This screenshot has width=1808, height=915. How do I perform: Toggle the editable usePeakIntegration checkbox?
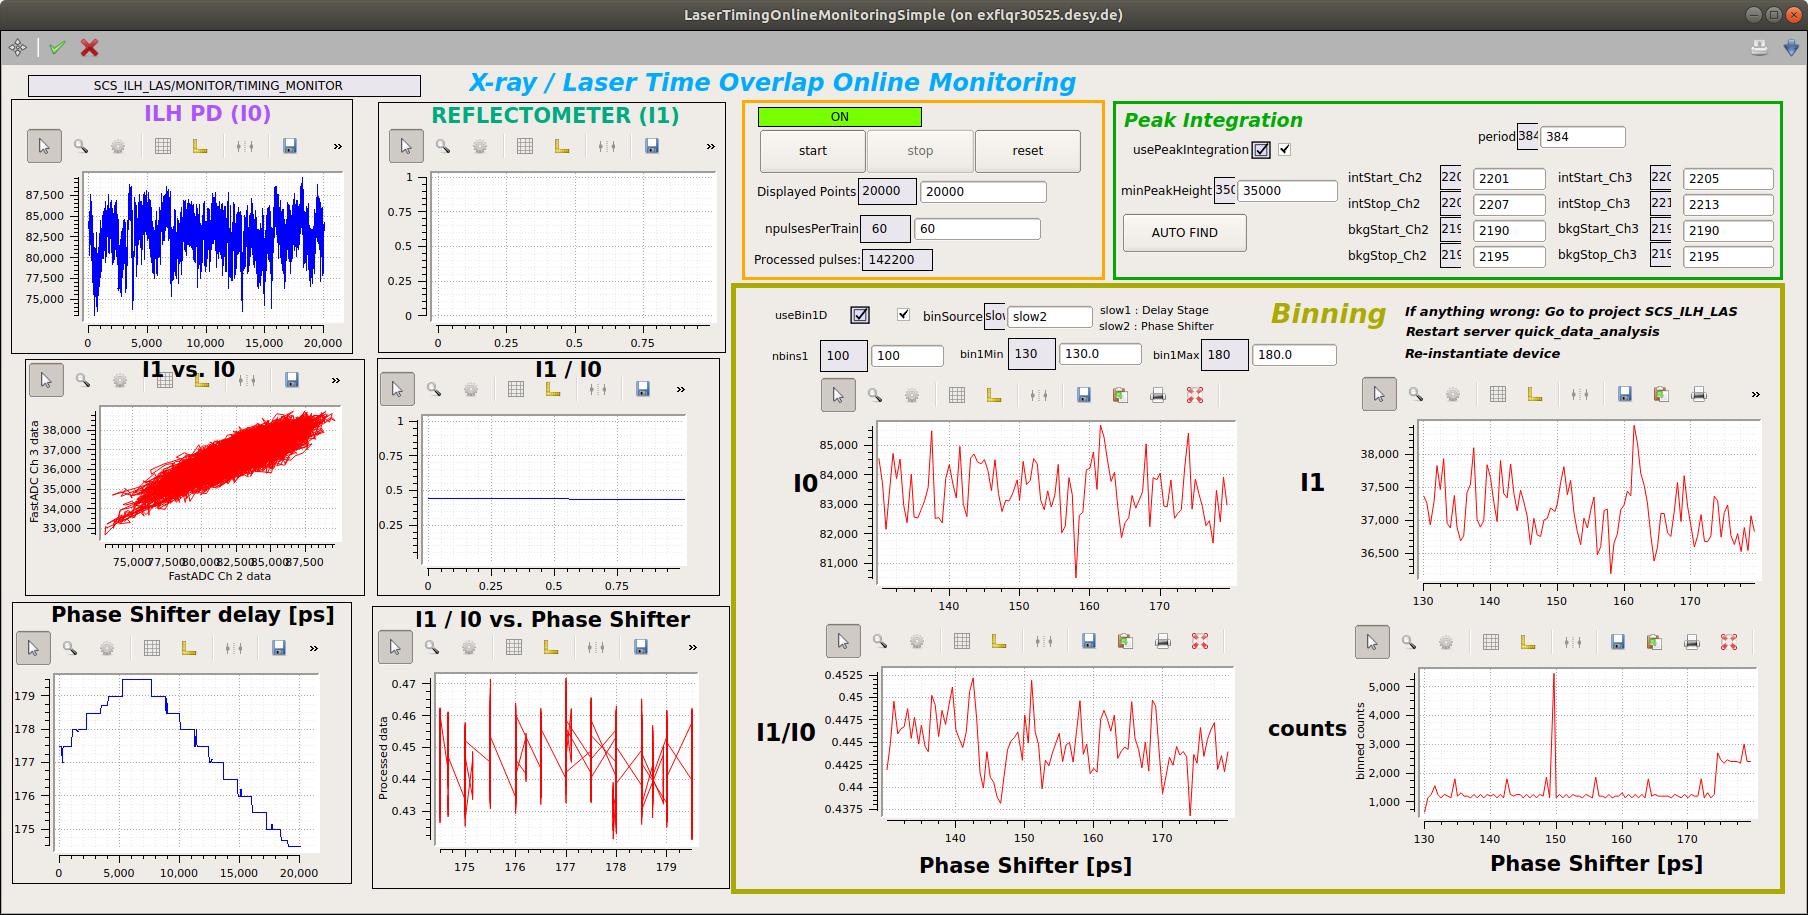[1285, 149]
